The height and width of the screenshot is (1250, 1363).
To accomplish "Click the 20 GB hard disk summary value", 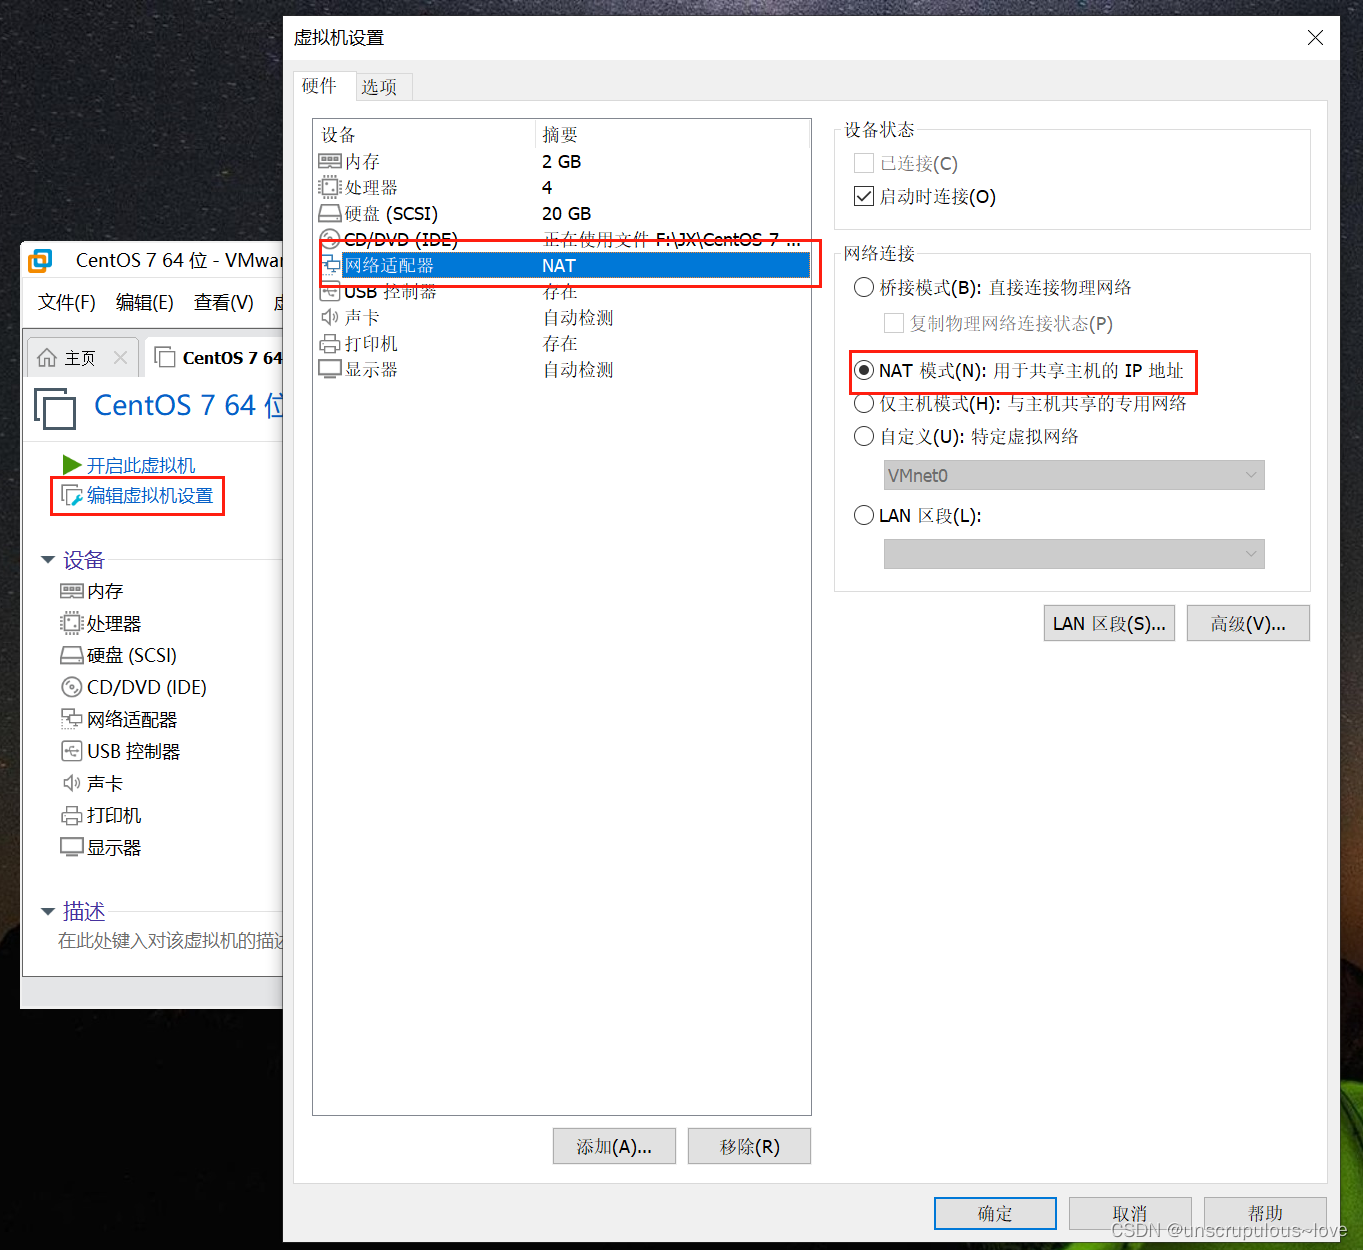I will coord(566,213).
